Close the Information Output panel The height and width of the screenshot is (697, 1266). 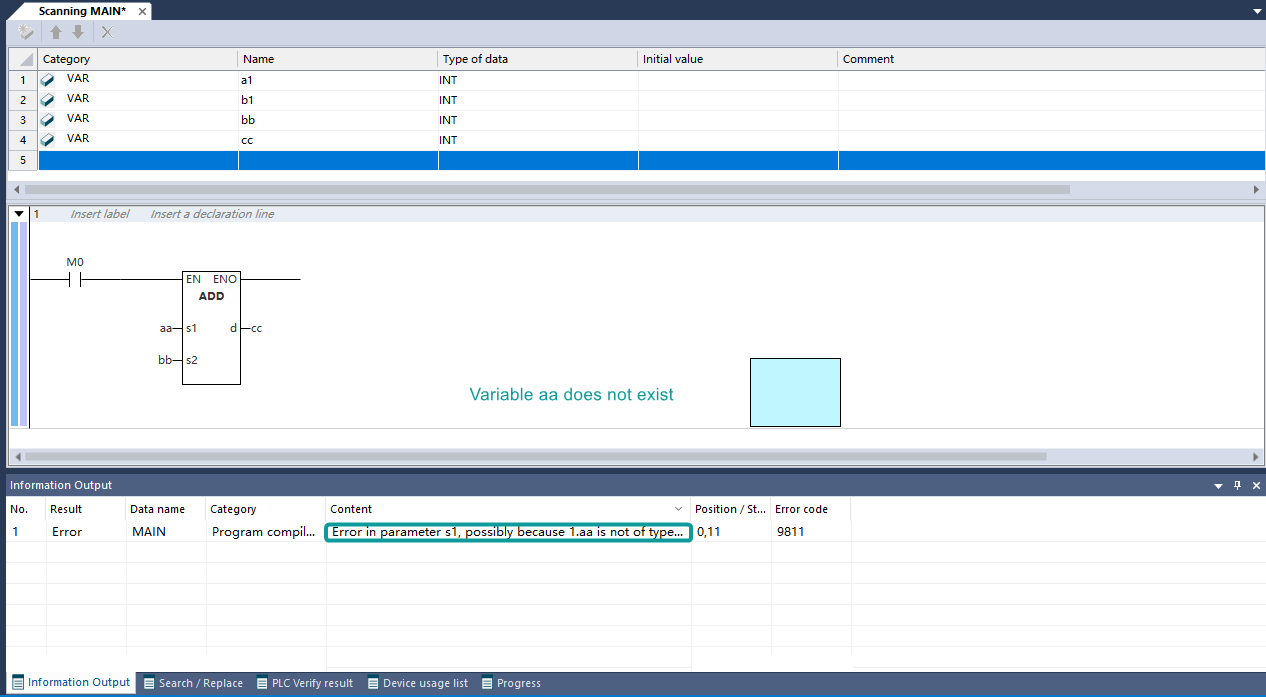click(x=1256, y=485)
